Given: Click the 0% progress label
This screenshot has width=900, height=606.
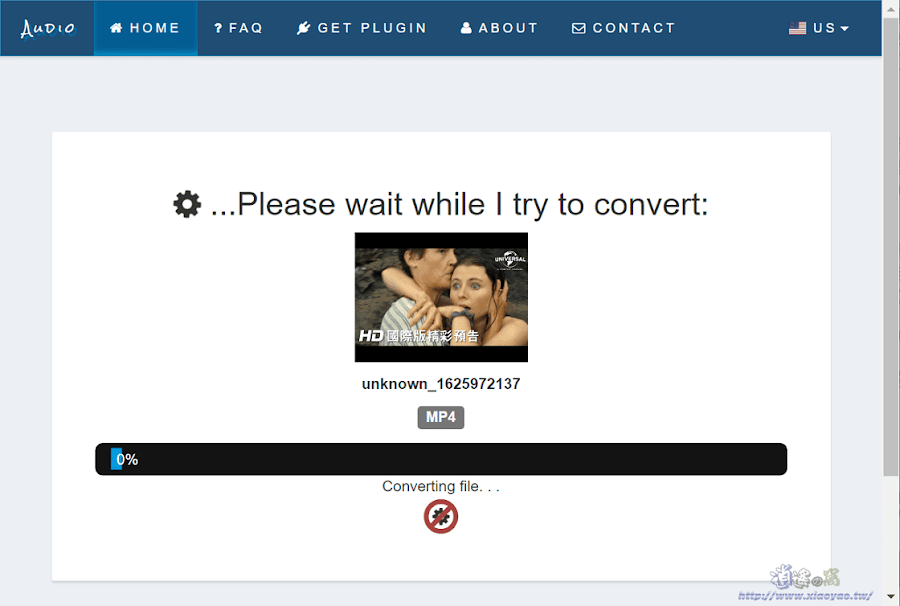Looking at the screenshot, I should click(127, 460).
